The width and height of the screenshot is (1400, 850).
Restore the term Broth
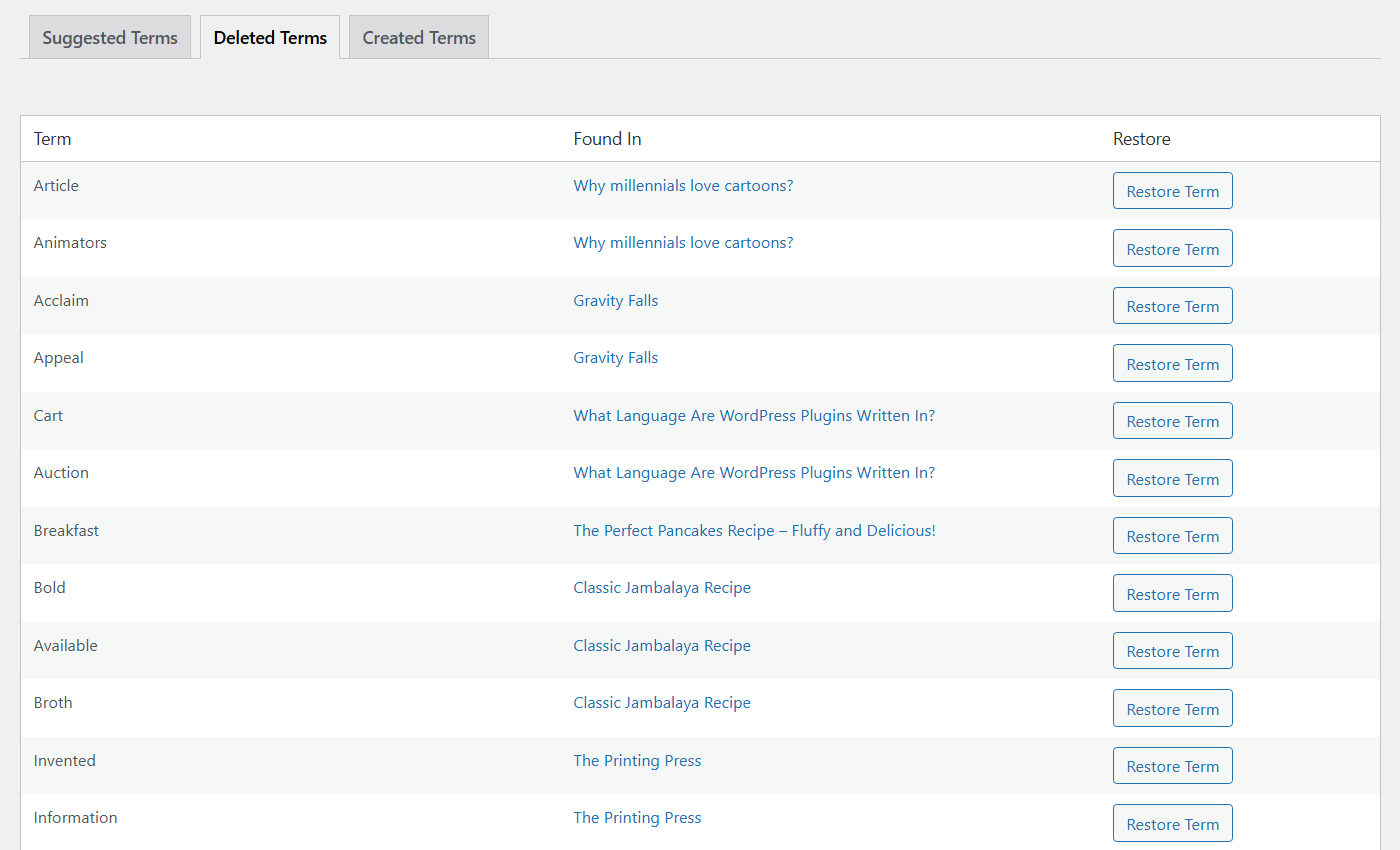(1172, 708)
